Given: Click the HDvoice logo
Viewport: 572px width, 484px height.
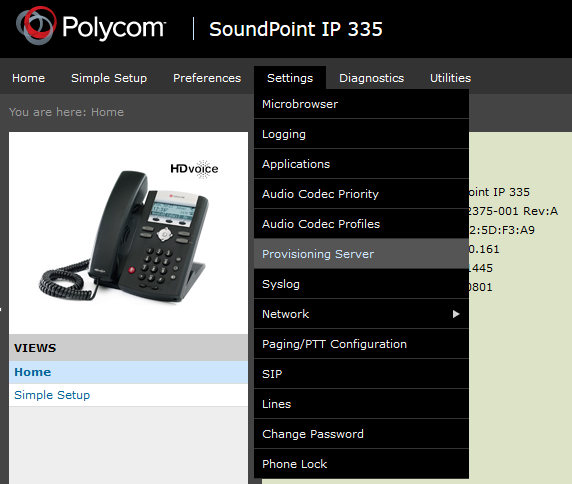Looking at the screenshot, I should (194, 169).
